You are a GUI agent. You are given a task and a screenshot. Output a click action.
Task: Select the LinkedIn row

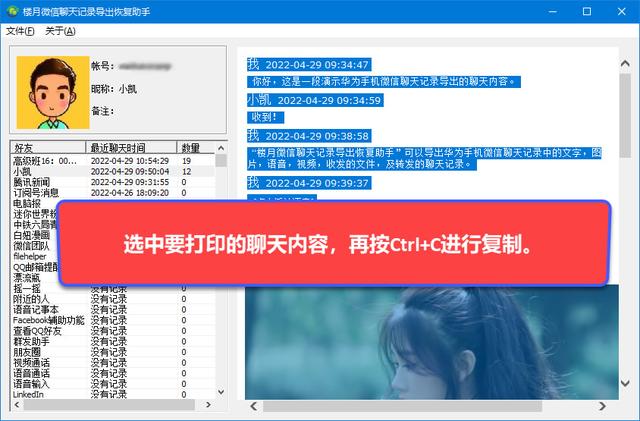tap(113, 394)
